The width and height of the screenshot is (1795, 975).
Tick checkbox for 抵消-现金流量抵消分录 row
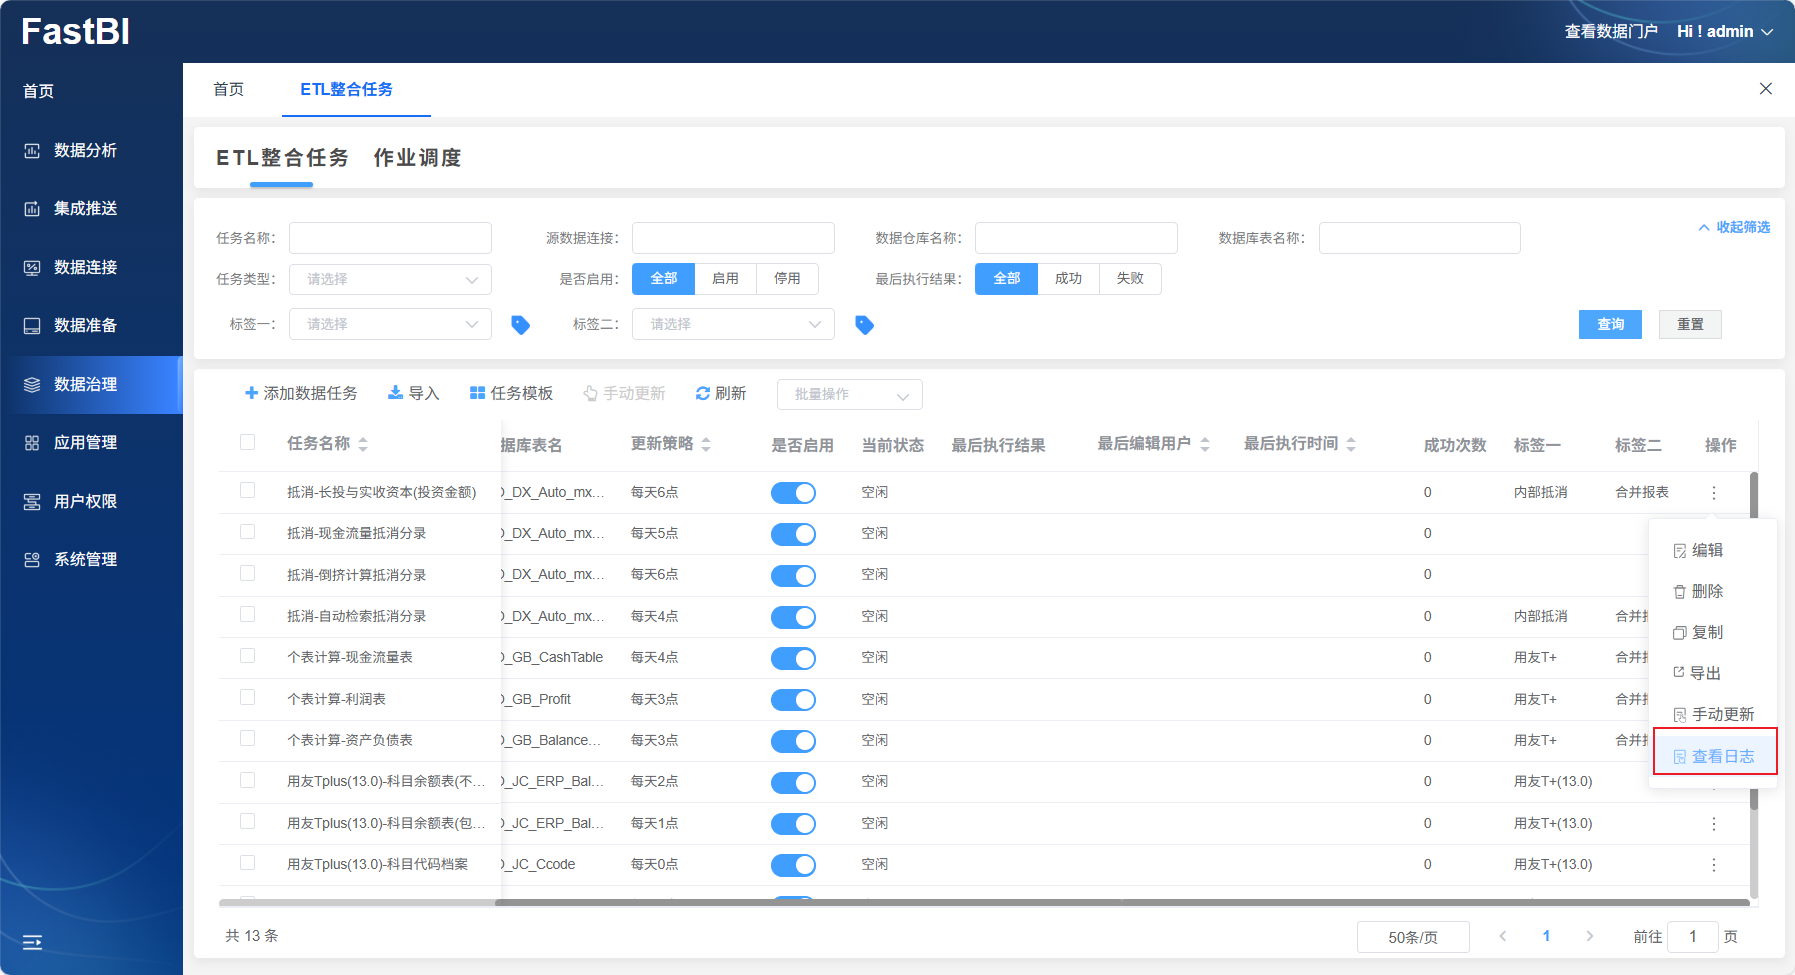pyautogui.click(x=248, y=532)
